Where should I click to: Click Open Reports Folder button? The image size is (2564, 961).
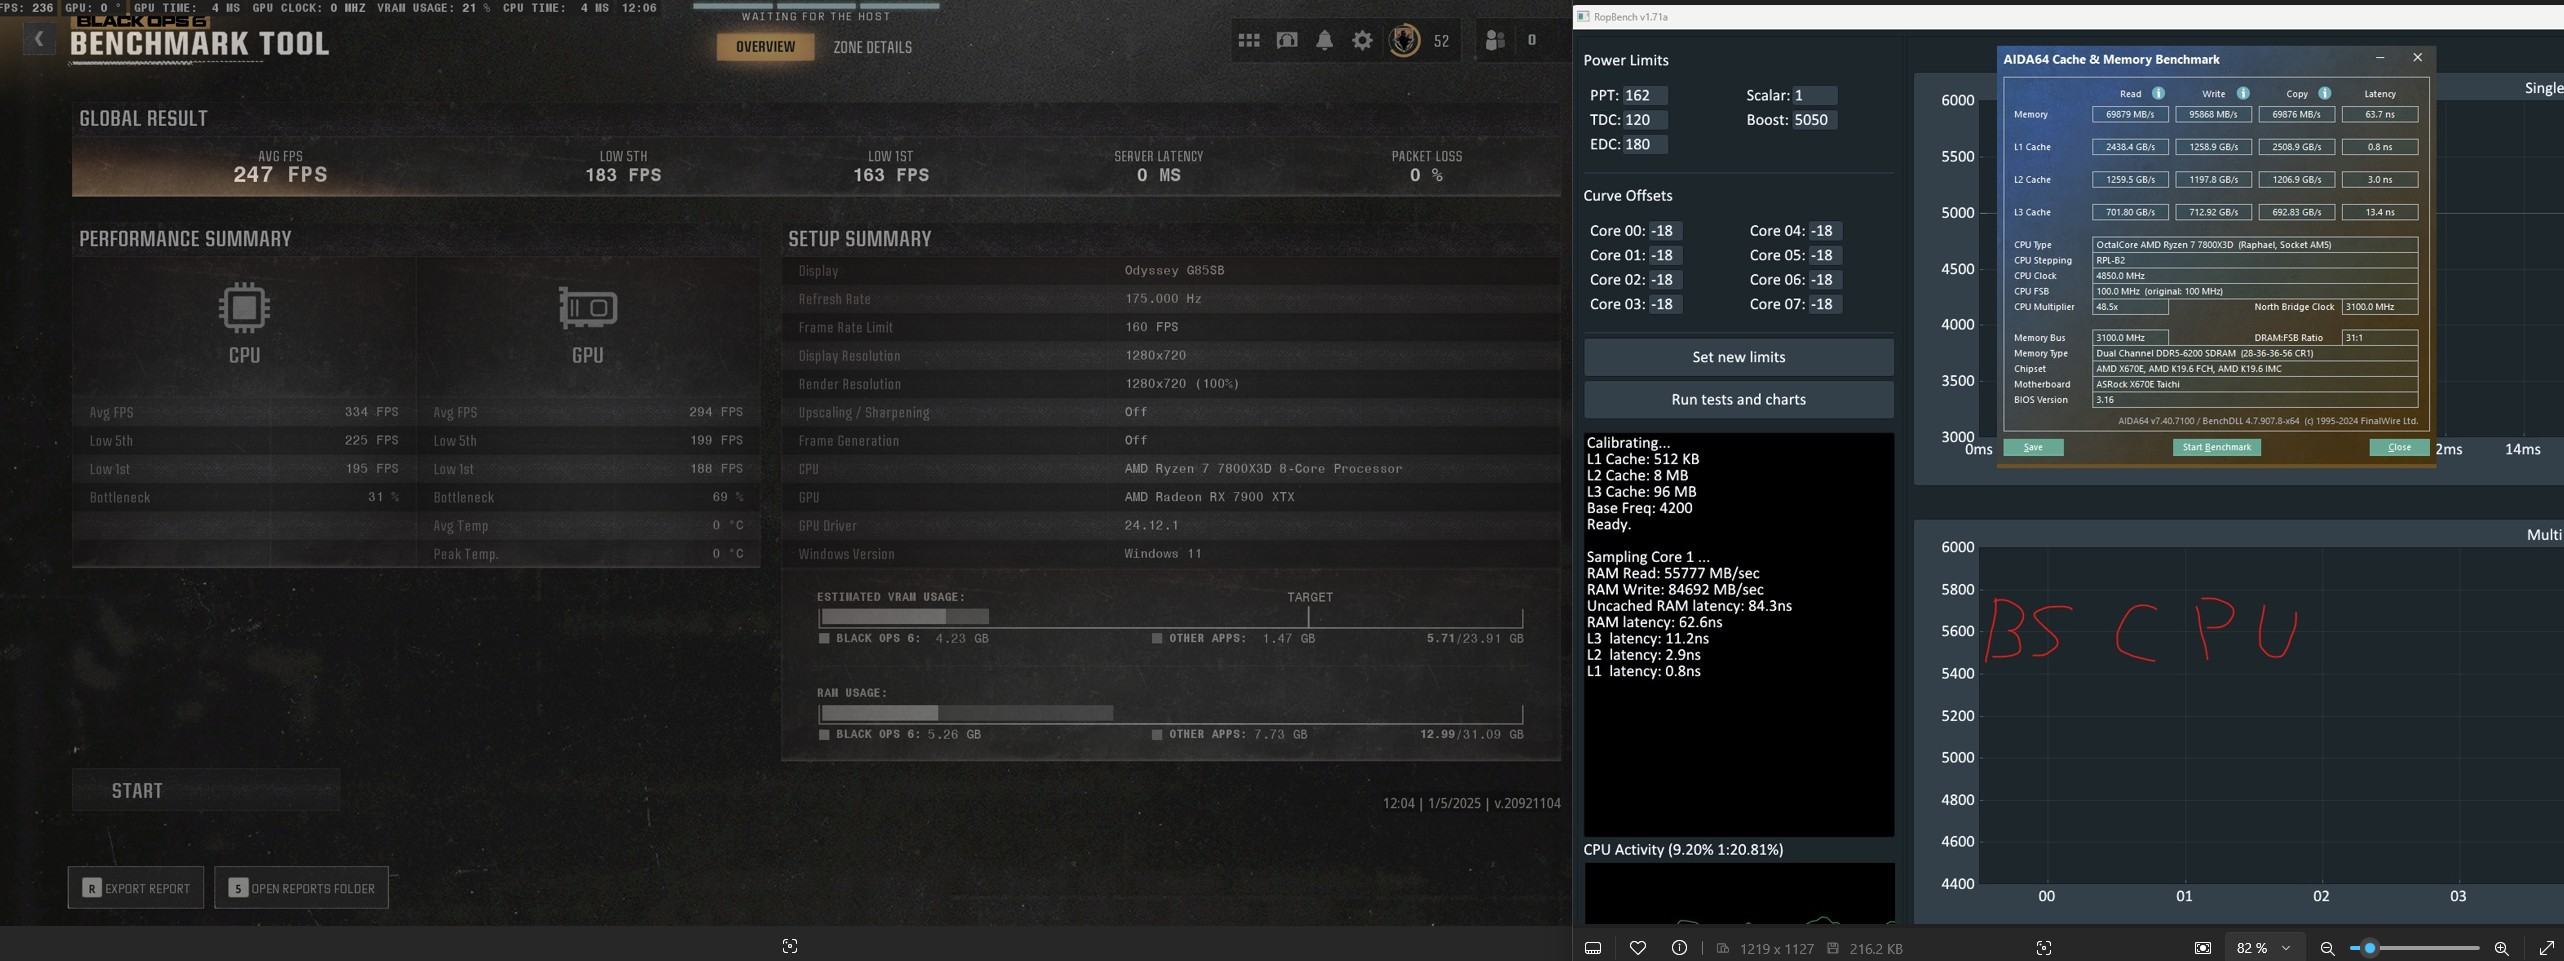tap(301, 887)
